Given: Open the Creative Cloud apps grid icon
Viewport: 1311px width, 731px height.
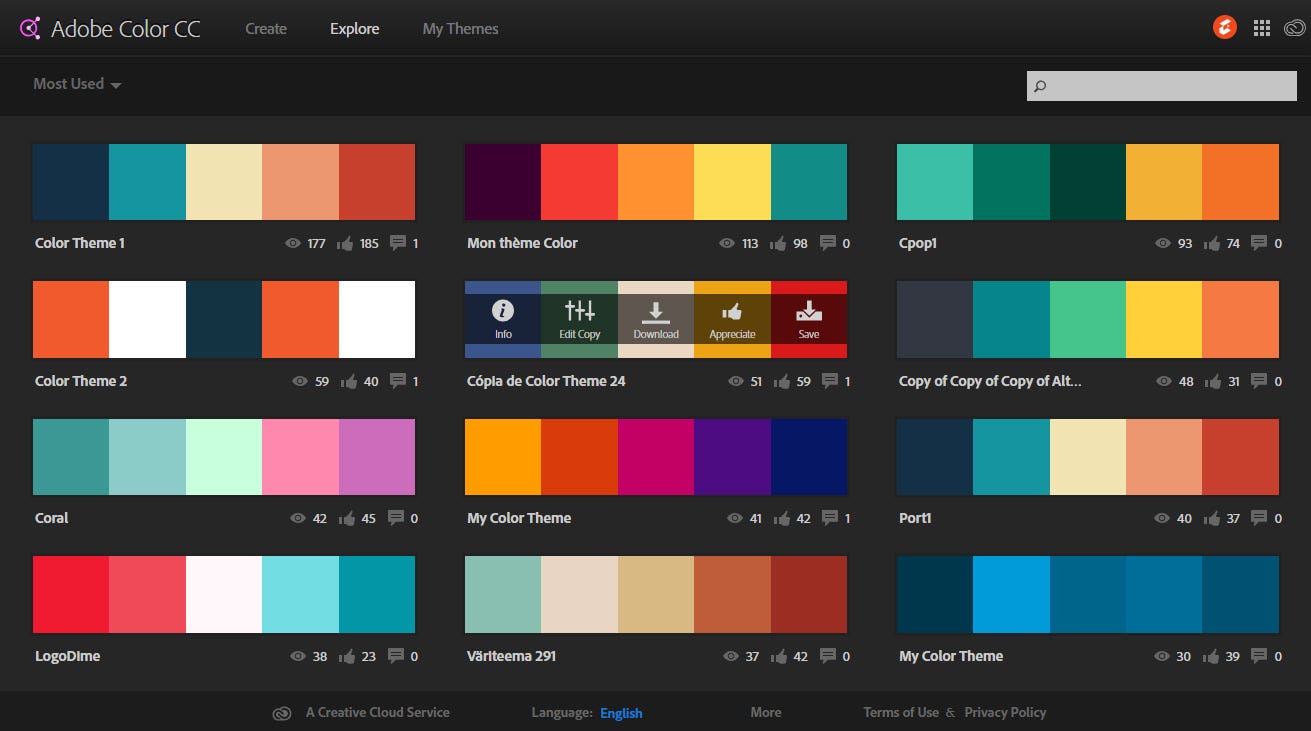Looking at the screenshot, I should click(1261, 27).
